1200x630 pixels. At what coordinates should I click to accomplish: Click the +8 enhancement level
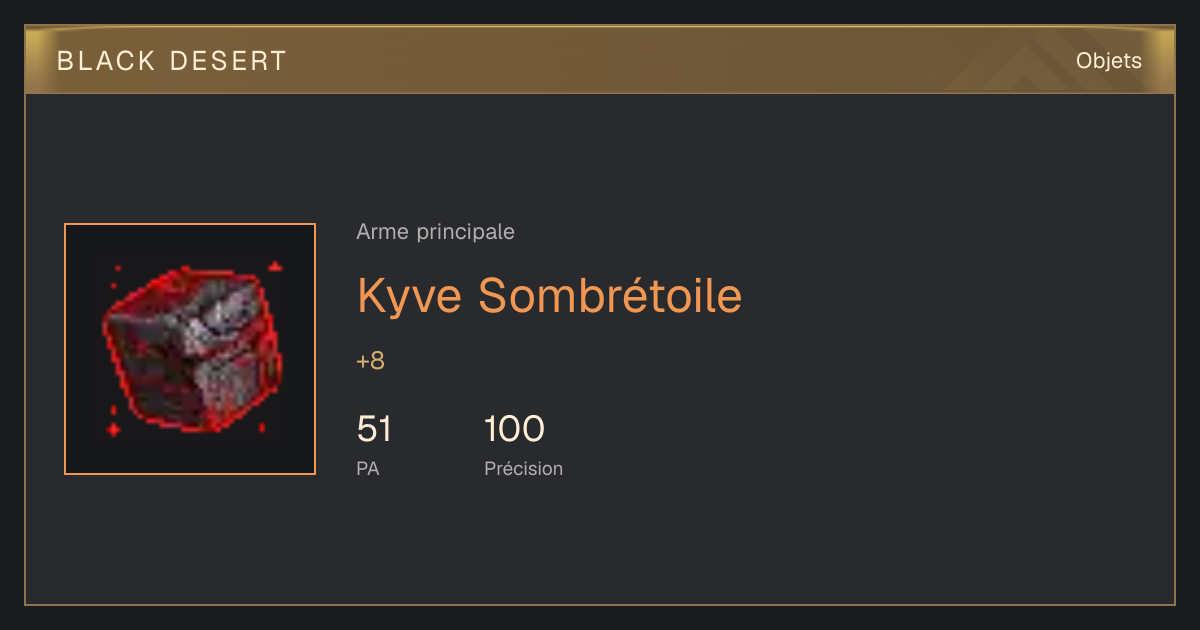(x=370, y=361)
